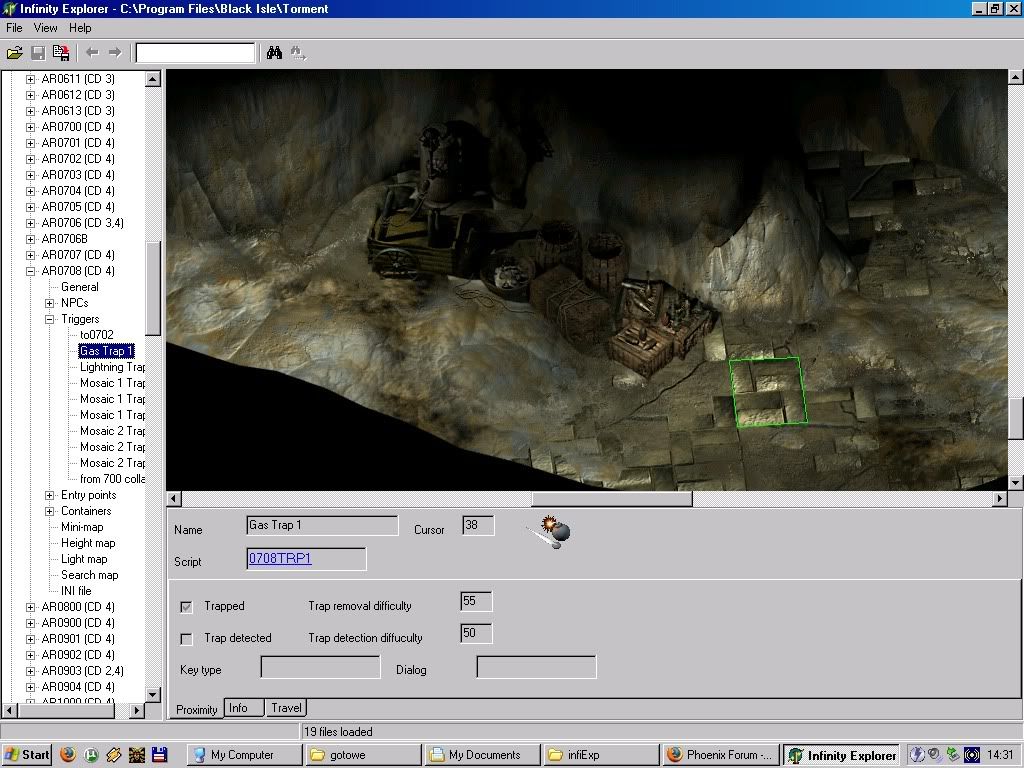Expand the NPCs tree node
Image resolution: width=1024 pixels, height=768 pixels.
(50, 303)
